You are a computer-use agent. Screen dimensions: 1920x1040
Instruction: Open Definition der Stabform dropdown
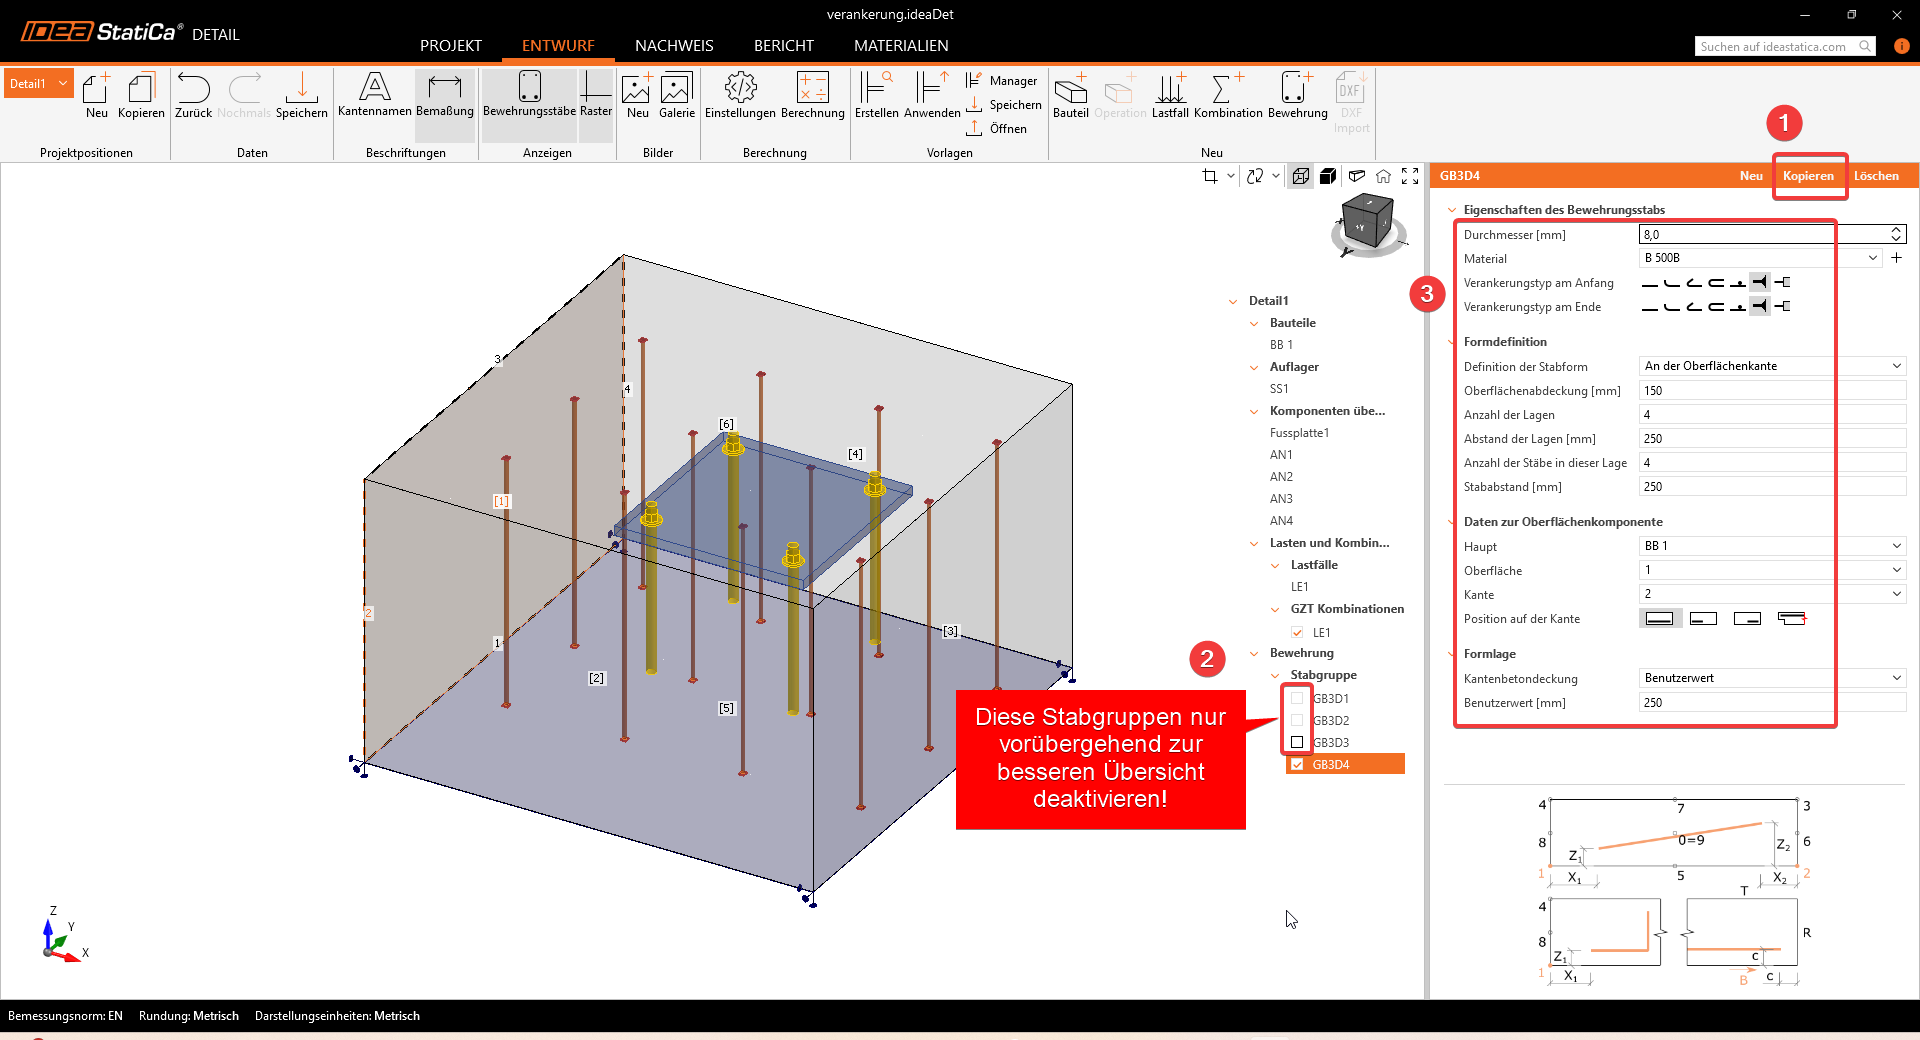tap(1772, 366)
